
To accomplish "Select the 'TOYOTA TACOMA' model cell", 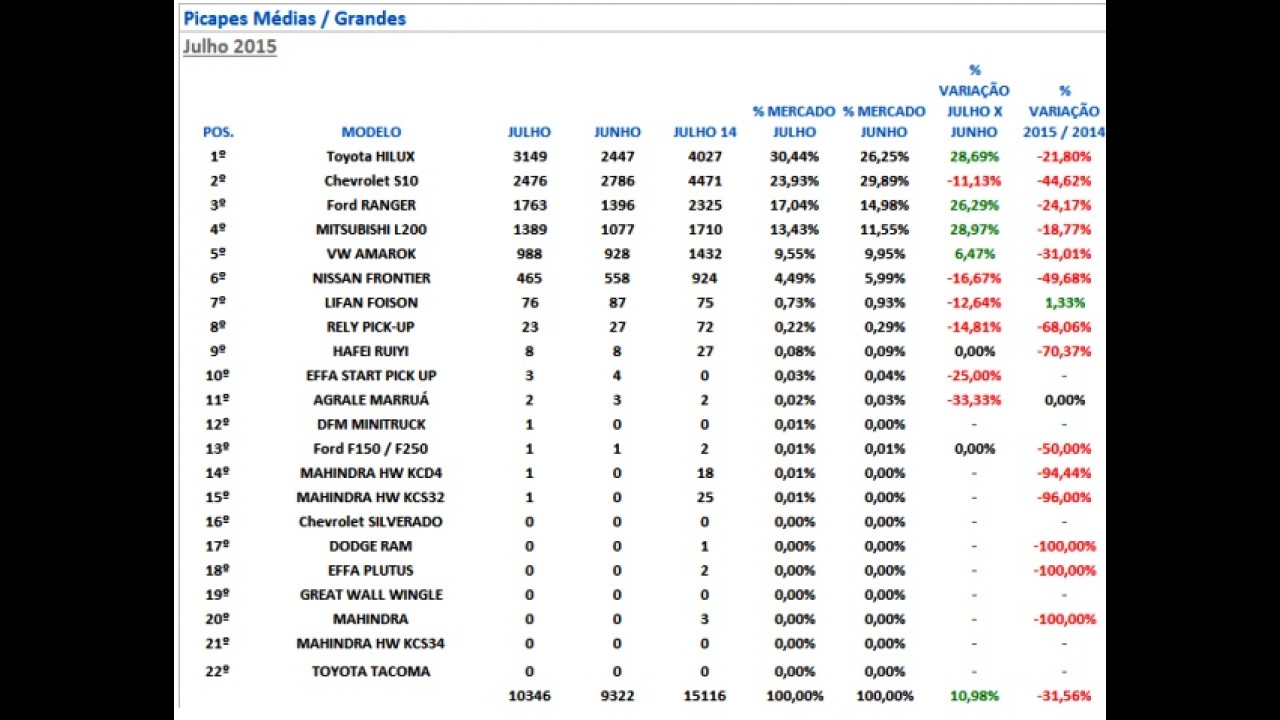I will coord(371,671).
